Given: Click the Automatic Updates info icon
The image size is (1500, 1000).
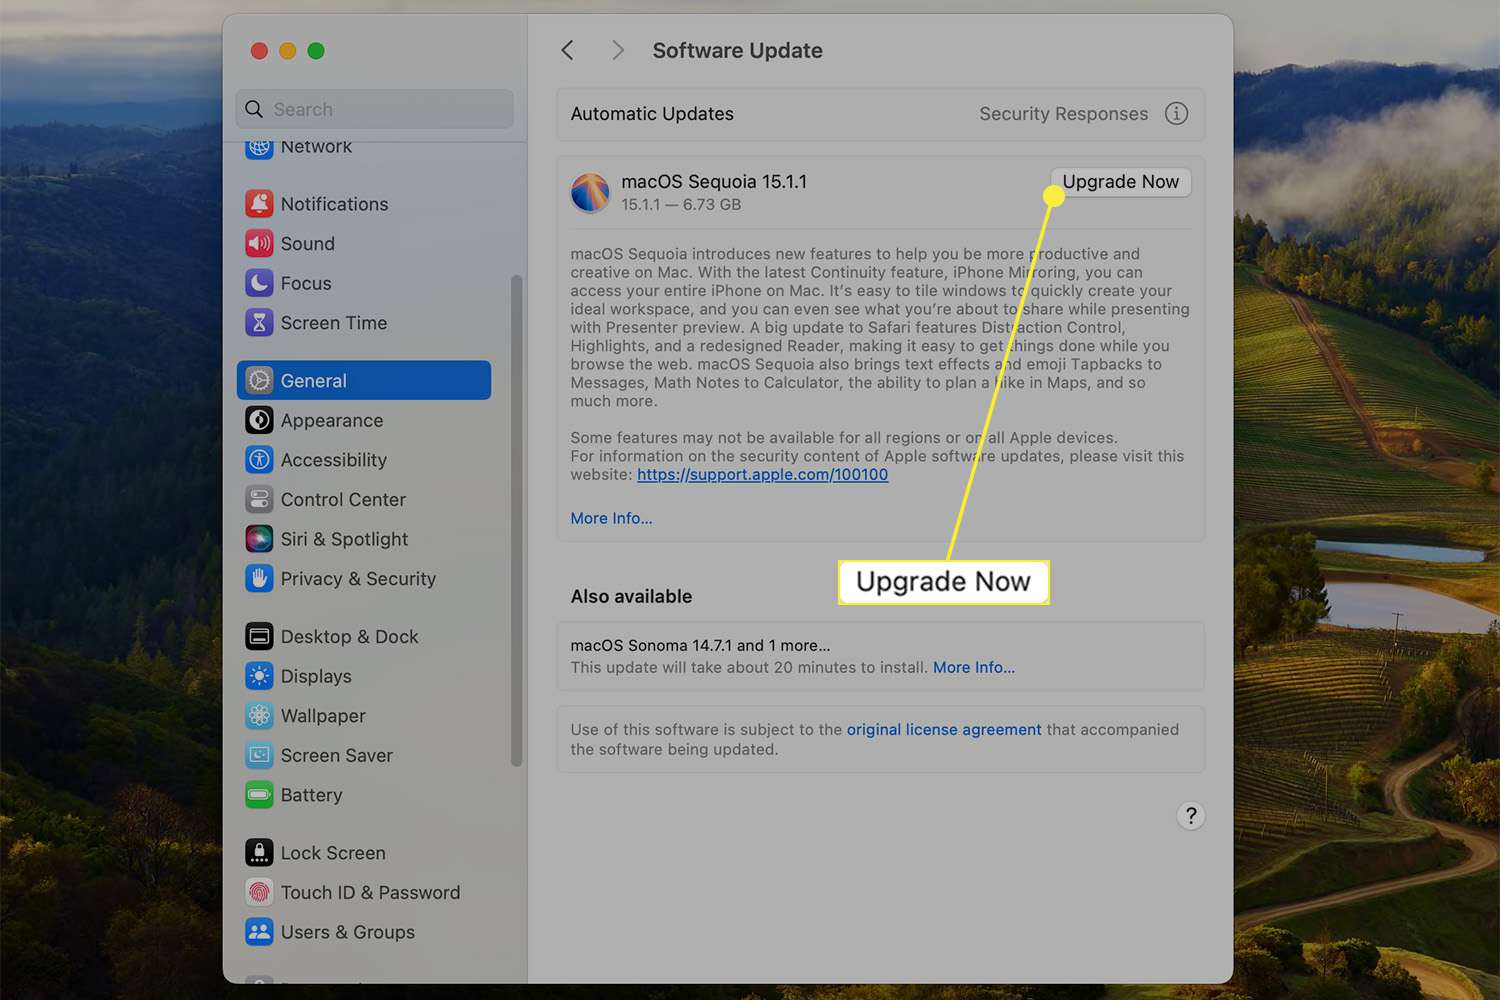Looking at the screenshot, I should coord(1176,114).
